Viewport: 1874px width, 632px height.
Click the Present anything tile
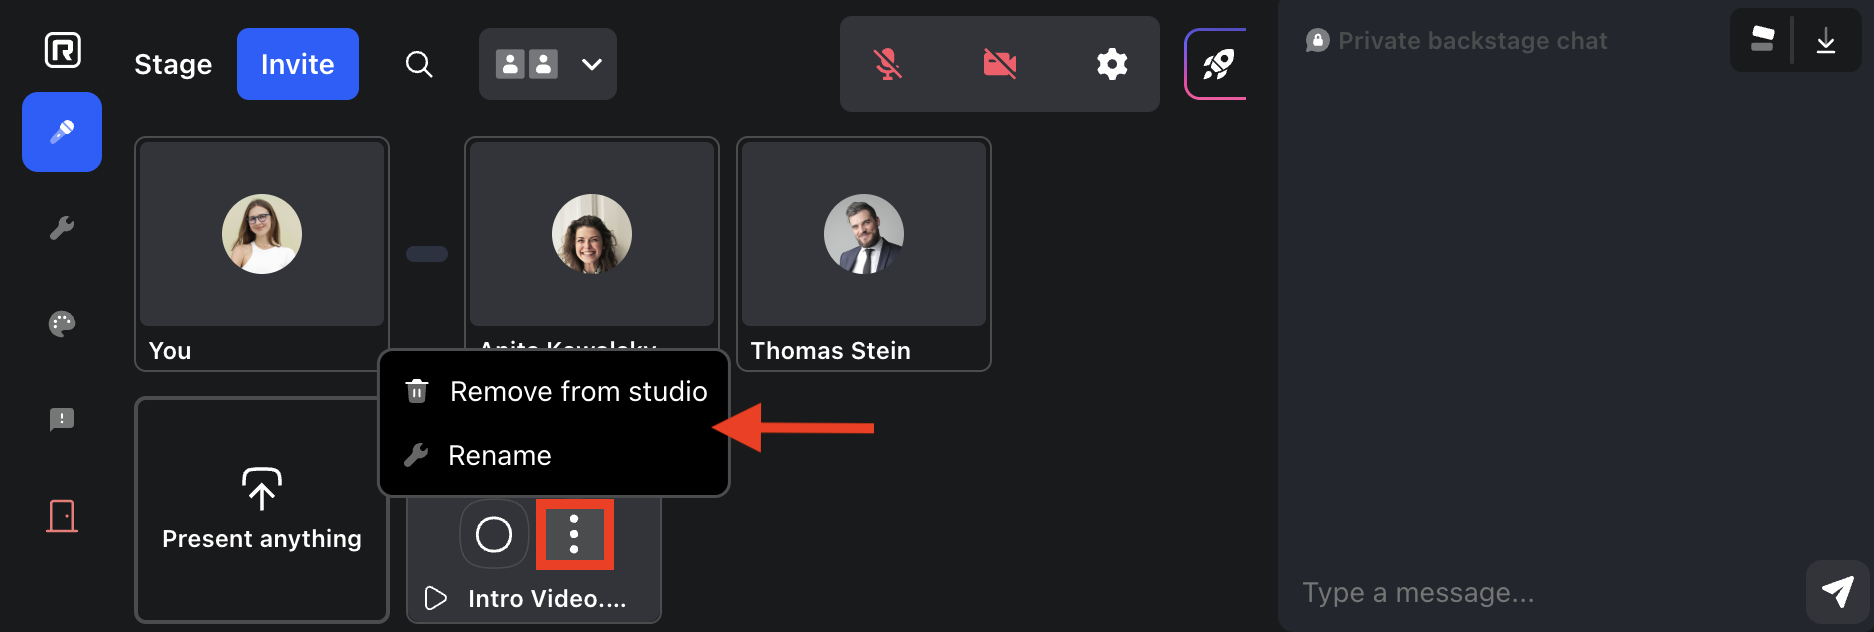tap(262, 510)
